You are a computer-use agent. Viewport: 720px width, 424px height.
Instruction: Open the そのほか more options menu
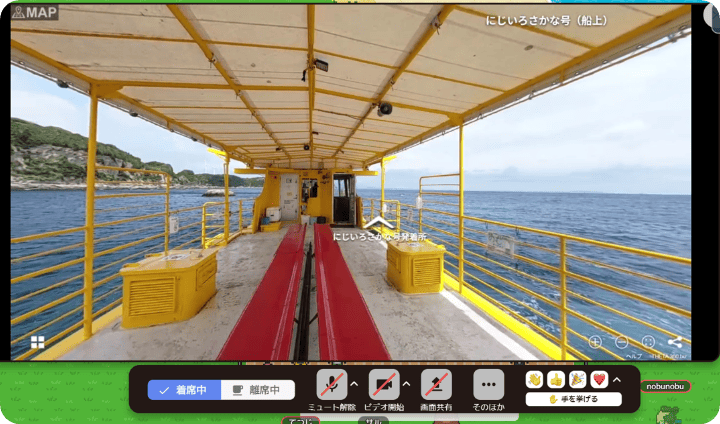pyautogui.click(x=489, y=384)
